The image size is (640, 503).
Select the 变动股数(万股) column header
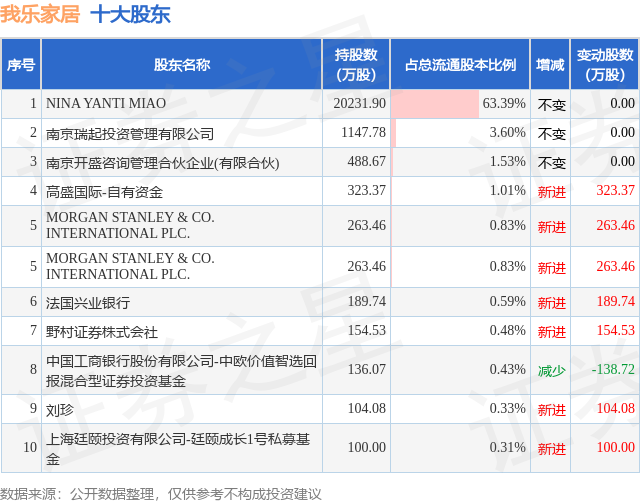[605, 65]
